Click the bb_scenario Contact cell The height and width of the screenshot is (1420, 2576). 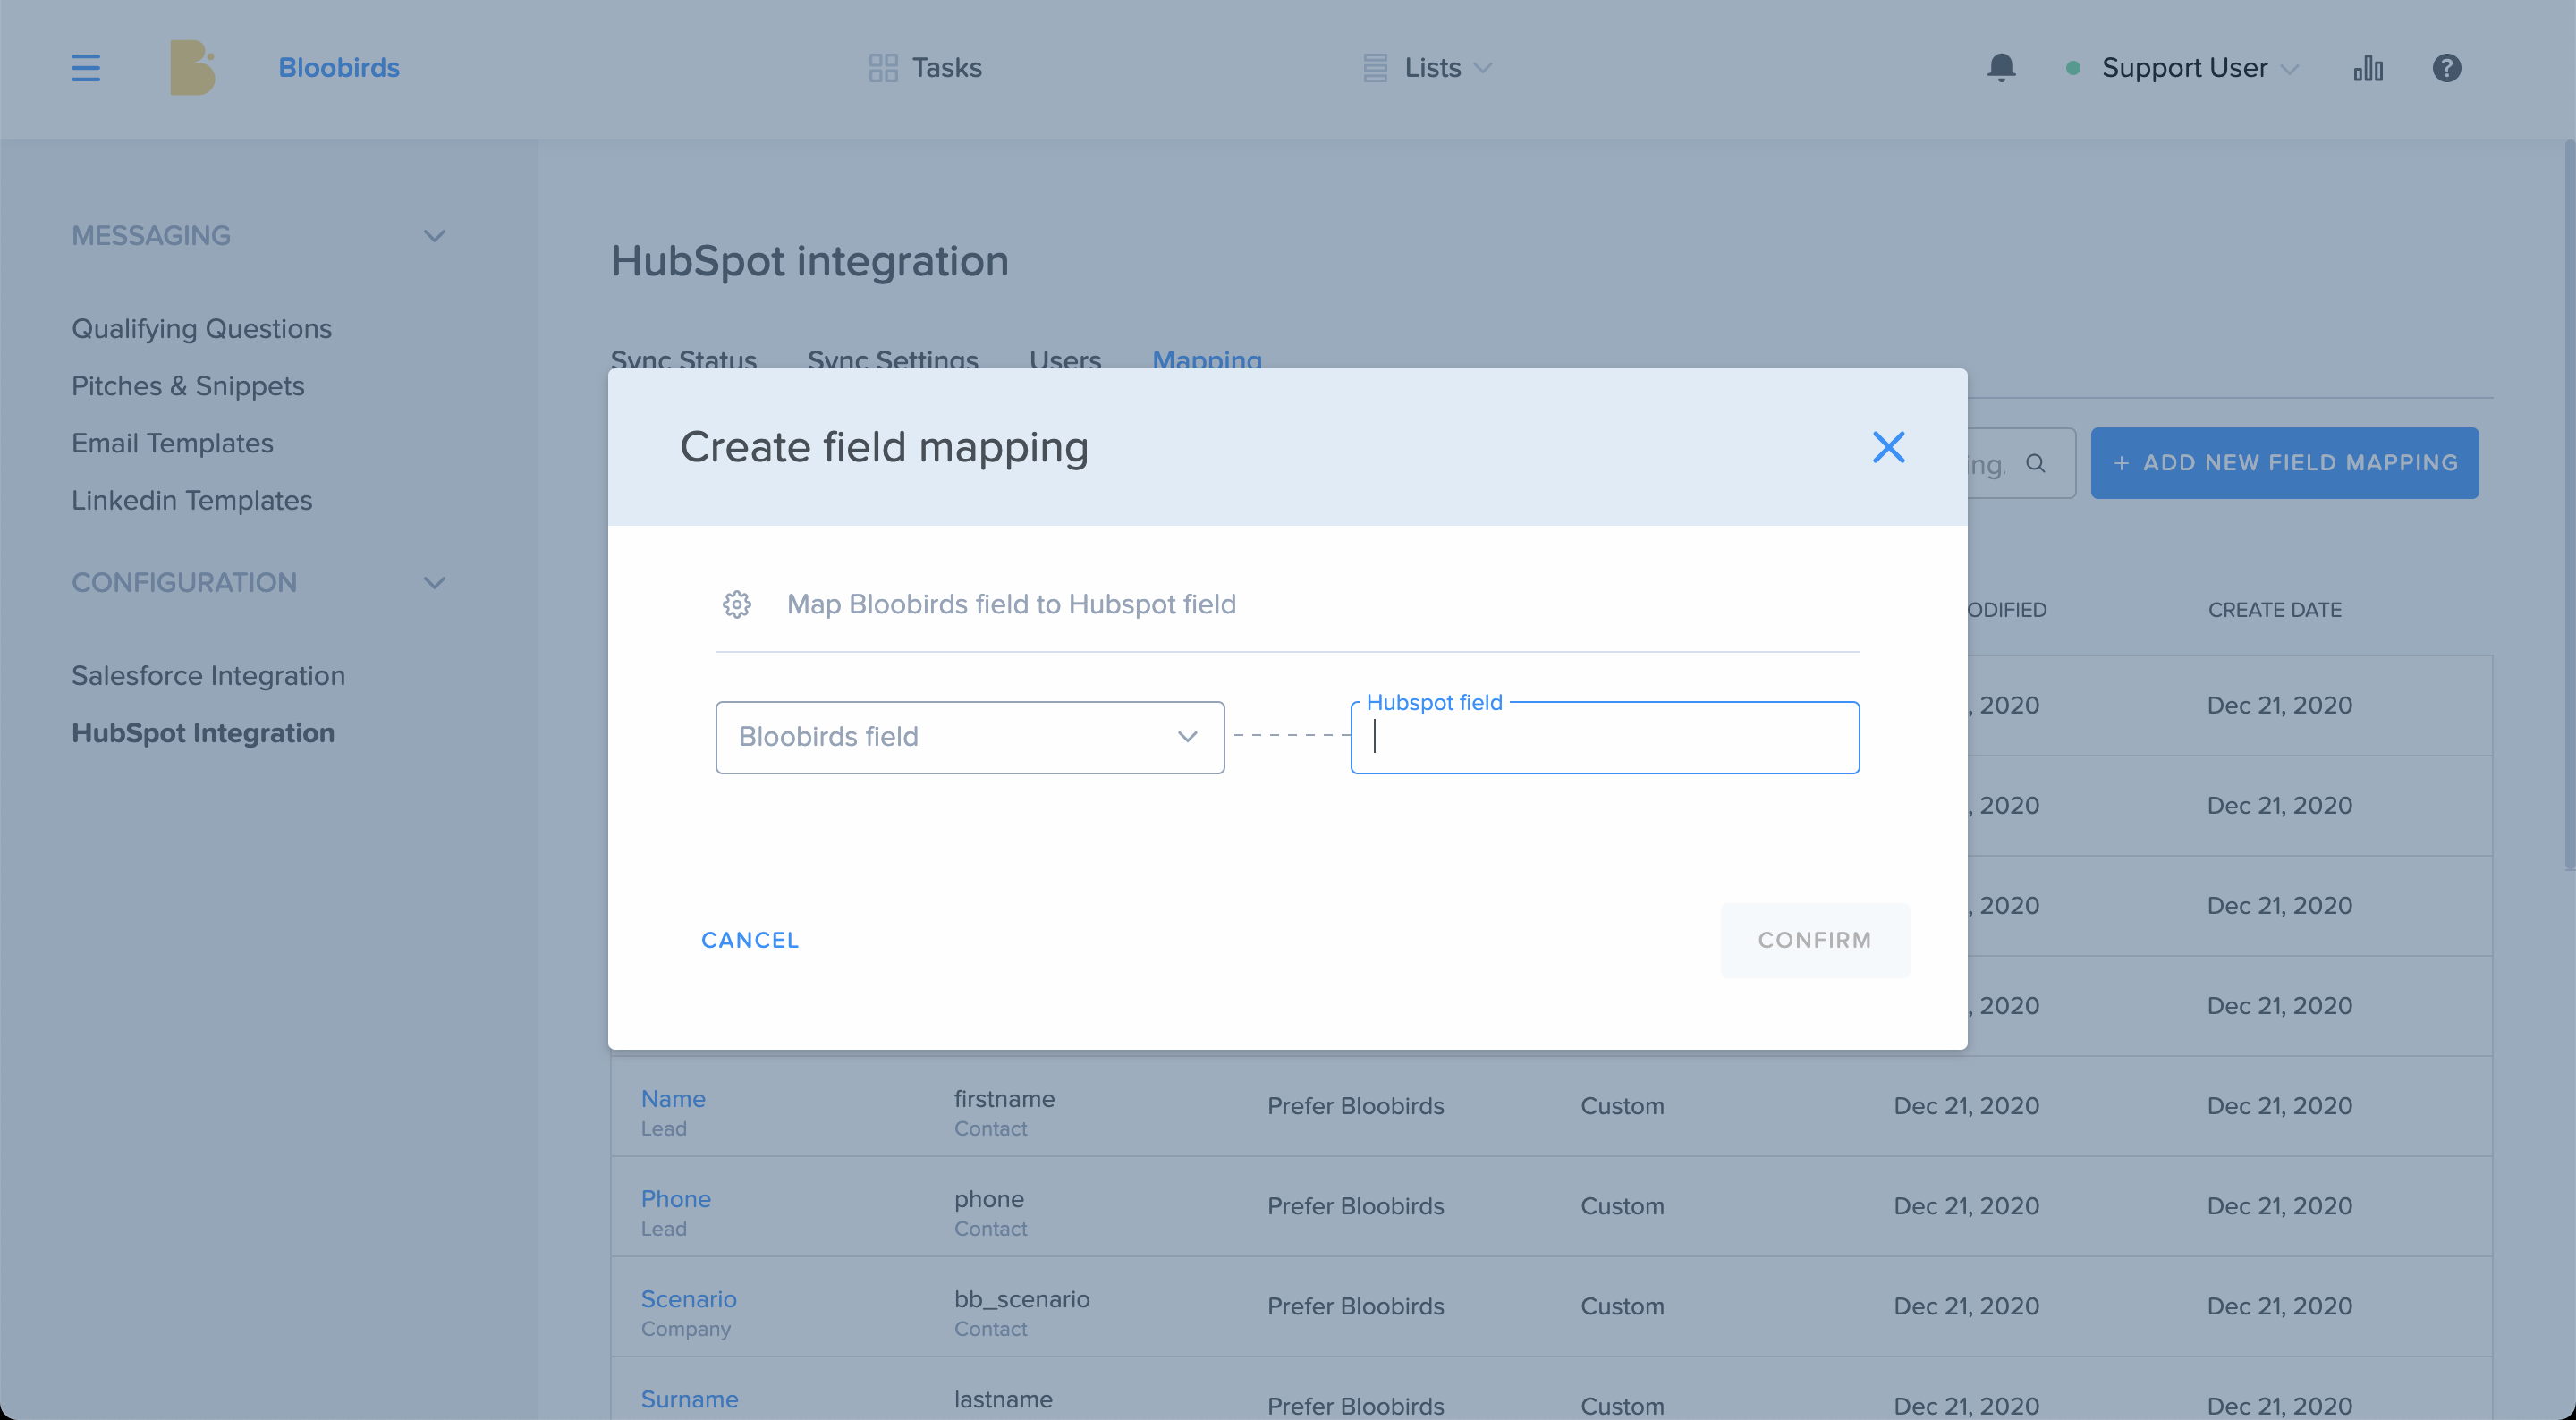pos(1022,1311)
